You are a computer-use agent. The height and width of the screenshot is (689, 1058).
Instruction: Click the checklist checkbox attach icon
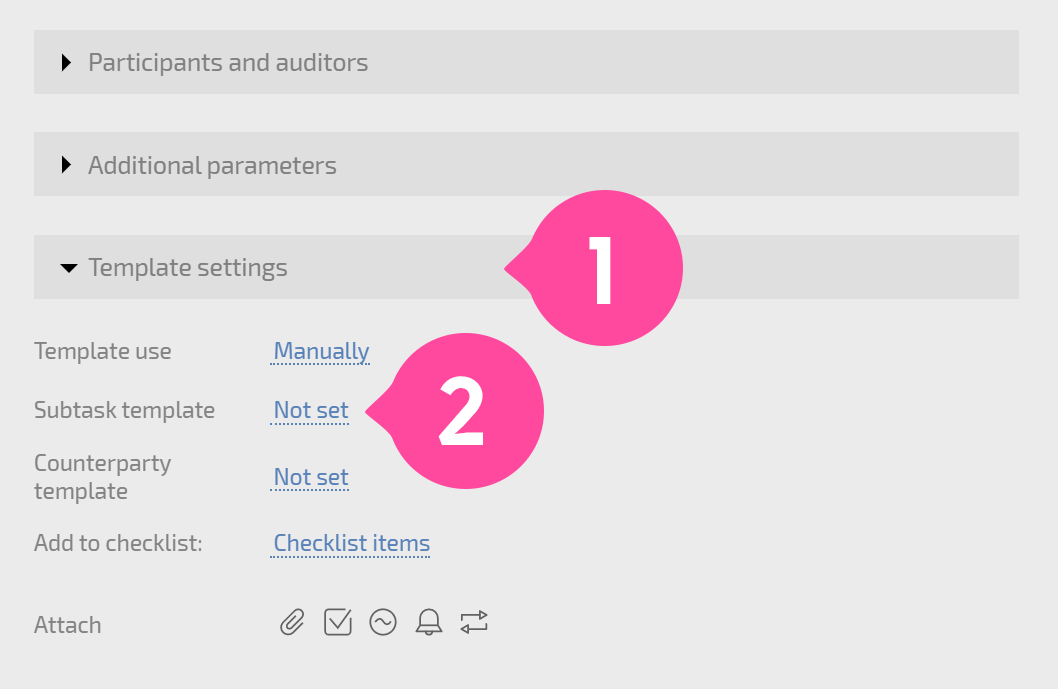pyautogui.click(x=338, y=622)
